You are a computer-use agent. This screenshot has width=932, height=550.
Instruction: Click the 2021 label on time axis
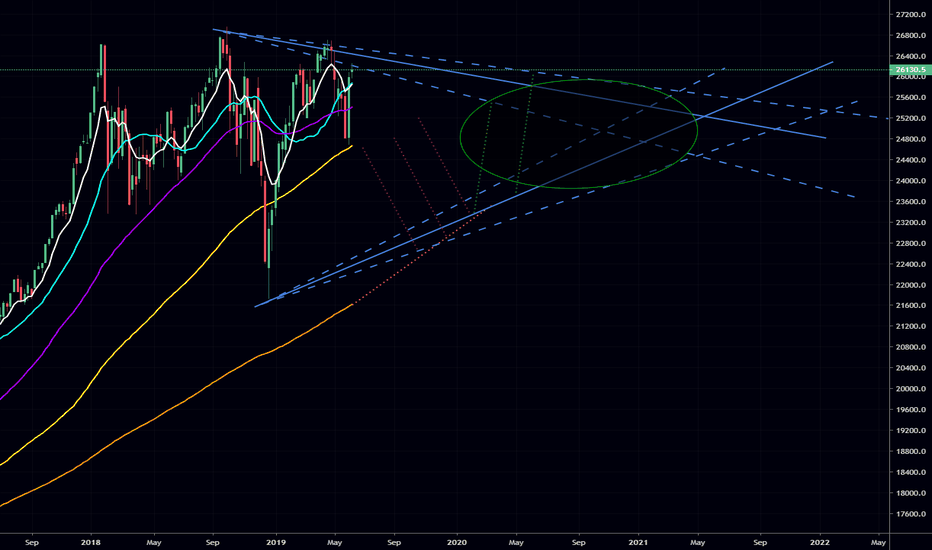click(x=638, y=542)
